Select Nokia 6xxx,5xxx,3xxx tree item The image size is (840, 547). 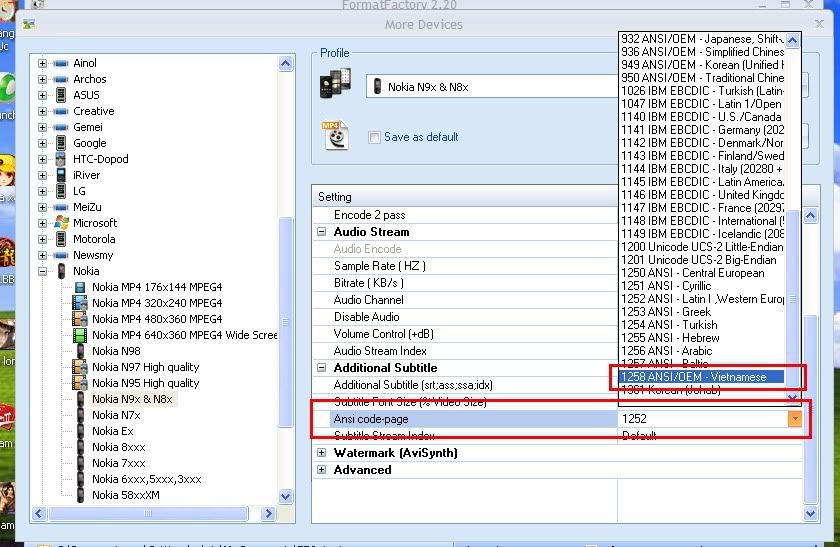pyautogui.click(x=146, y=479)
